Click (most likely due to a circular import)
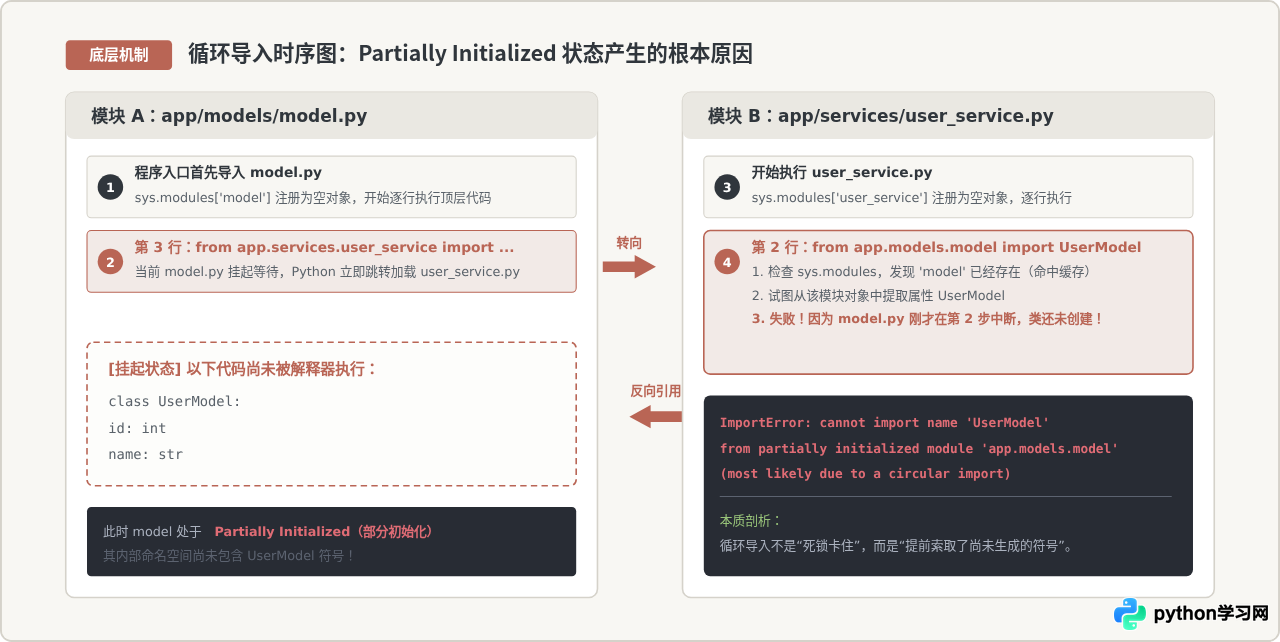Viewport: 1280px width, 642px height. coord(865,473)
